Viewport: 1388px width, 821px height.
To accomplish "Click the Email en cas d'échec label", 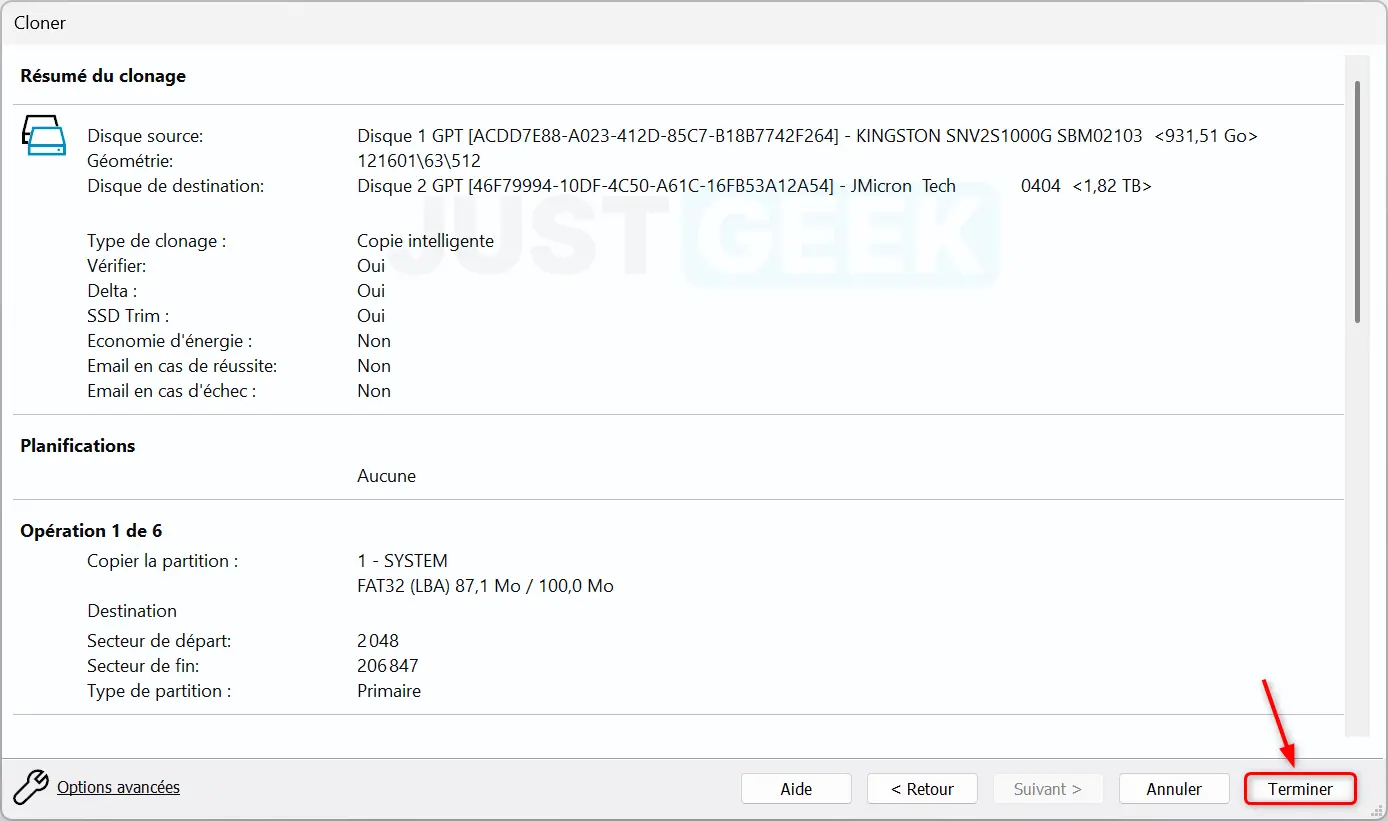I will [172, 391].
